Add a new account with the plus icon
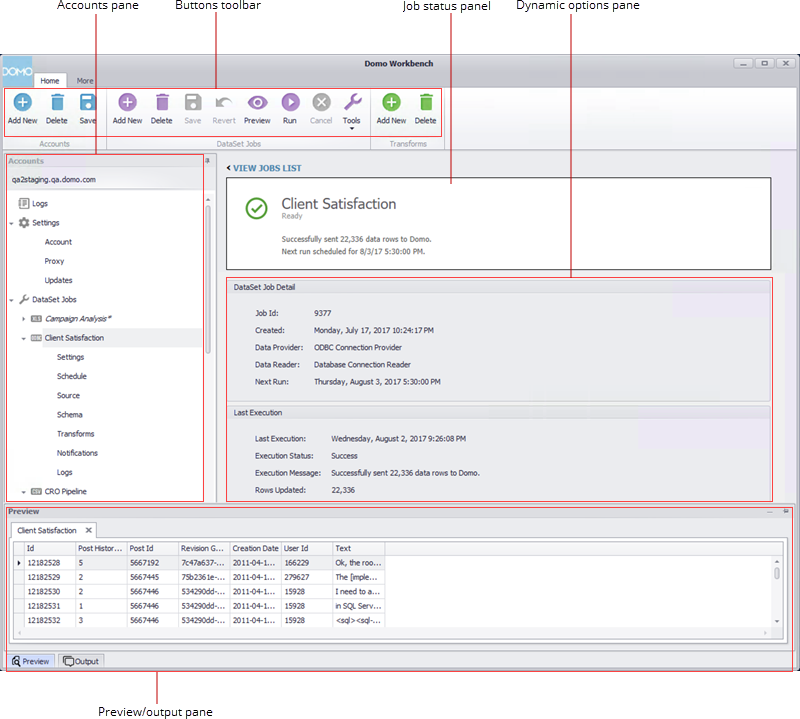The image size is (800, 719). tap(22, 103)
